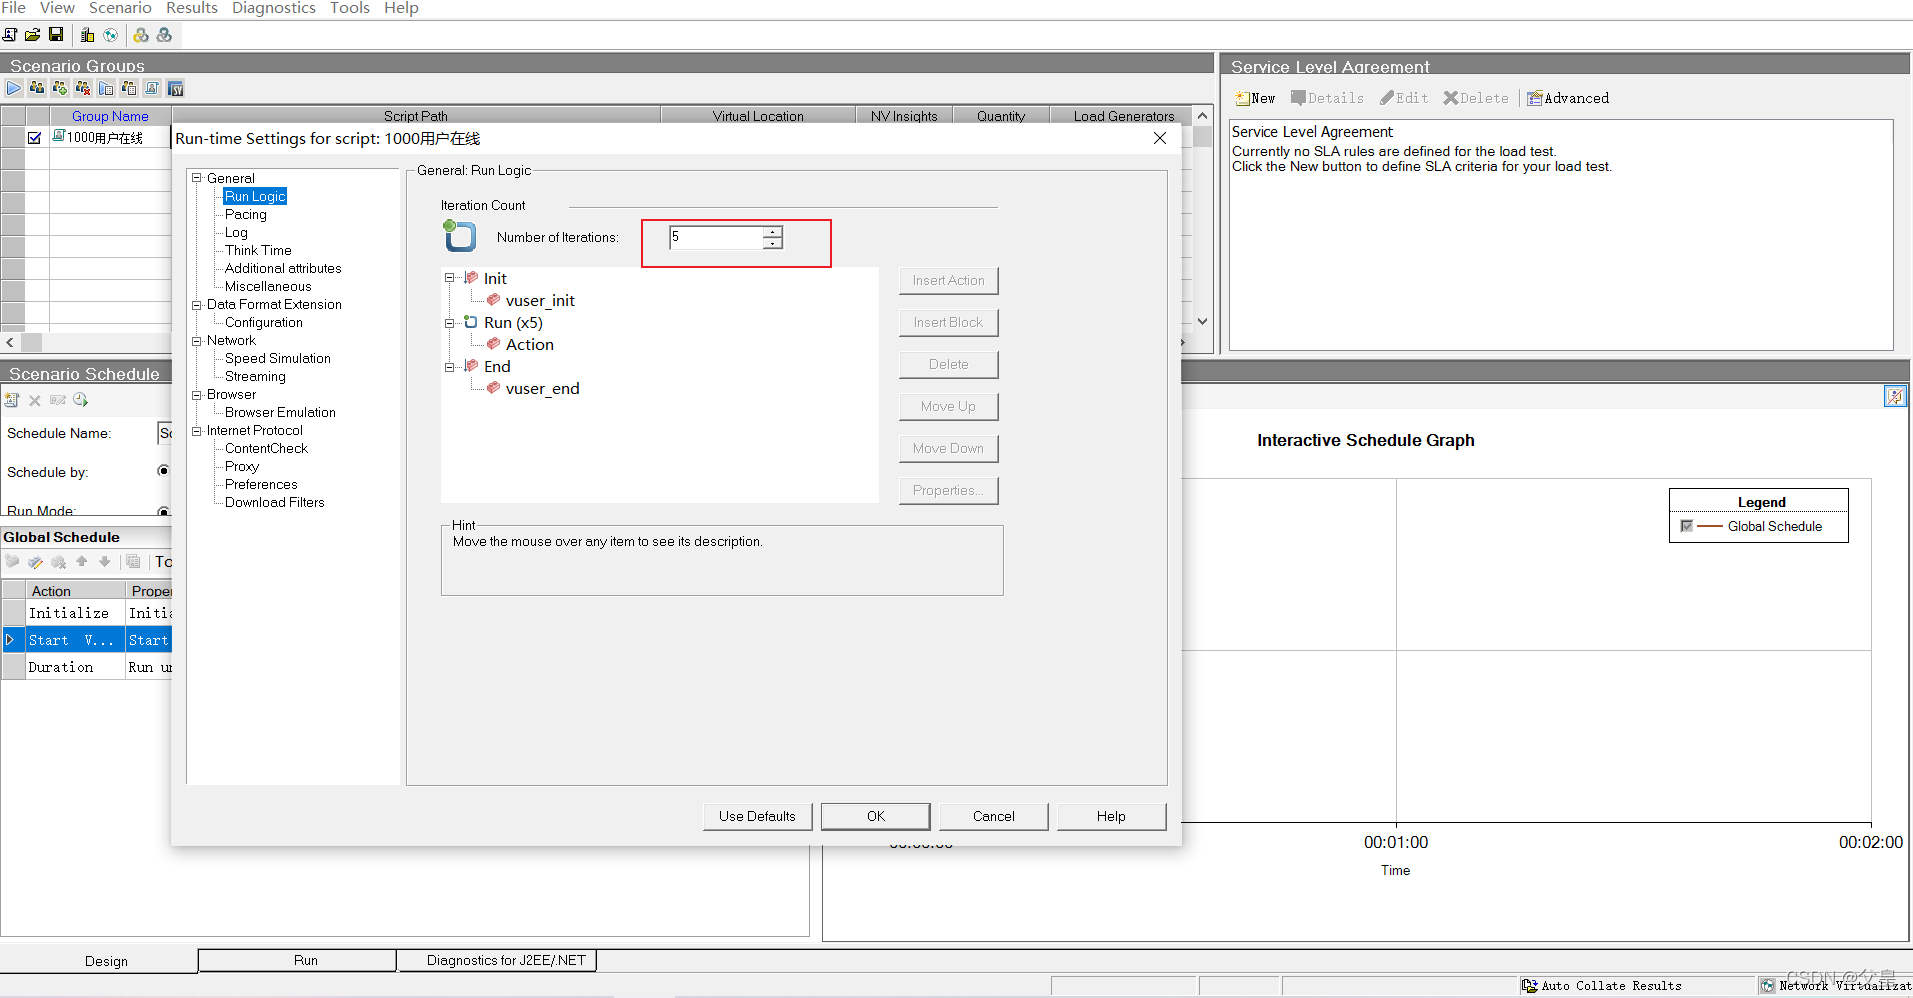
Task: Open a scenario with the folder icon
Action: pos(33,35)
